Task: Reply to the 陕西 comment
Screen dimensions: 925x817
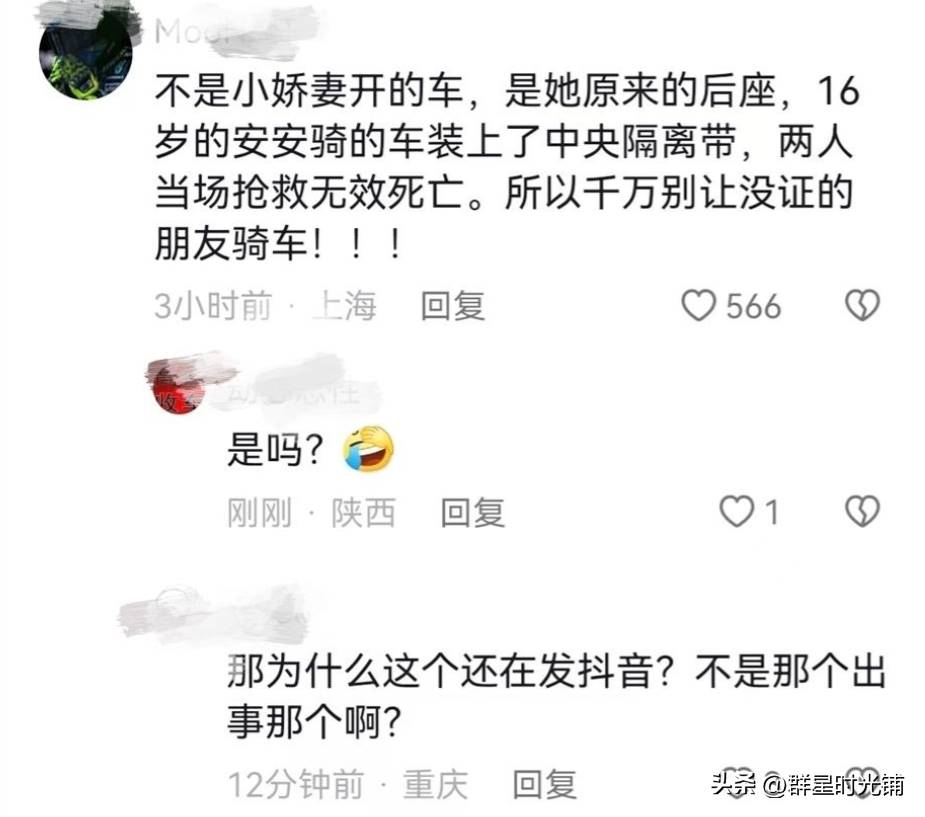Action: [473, 512]
